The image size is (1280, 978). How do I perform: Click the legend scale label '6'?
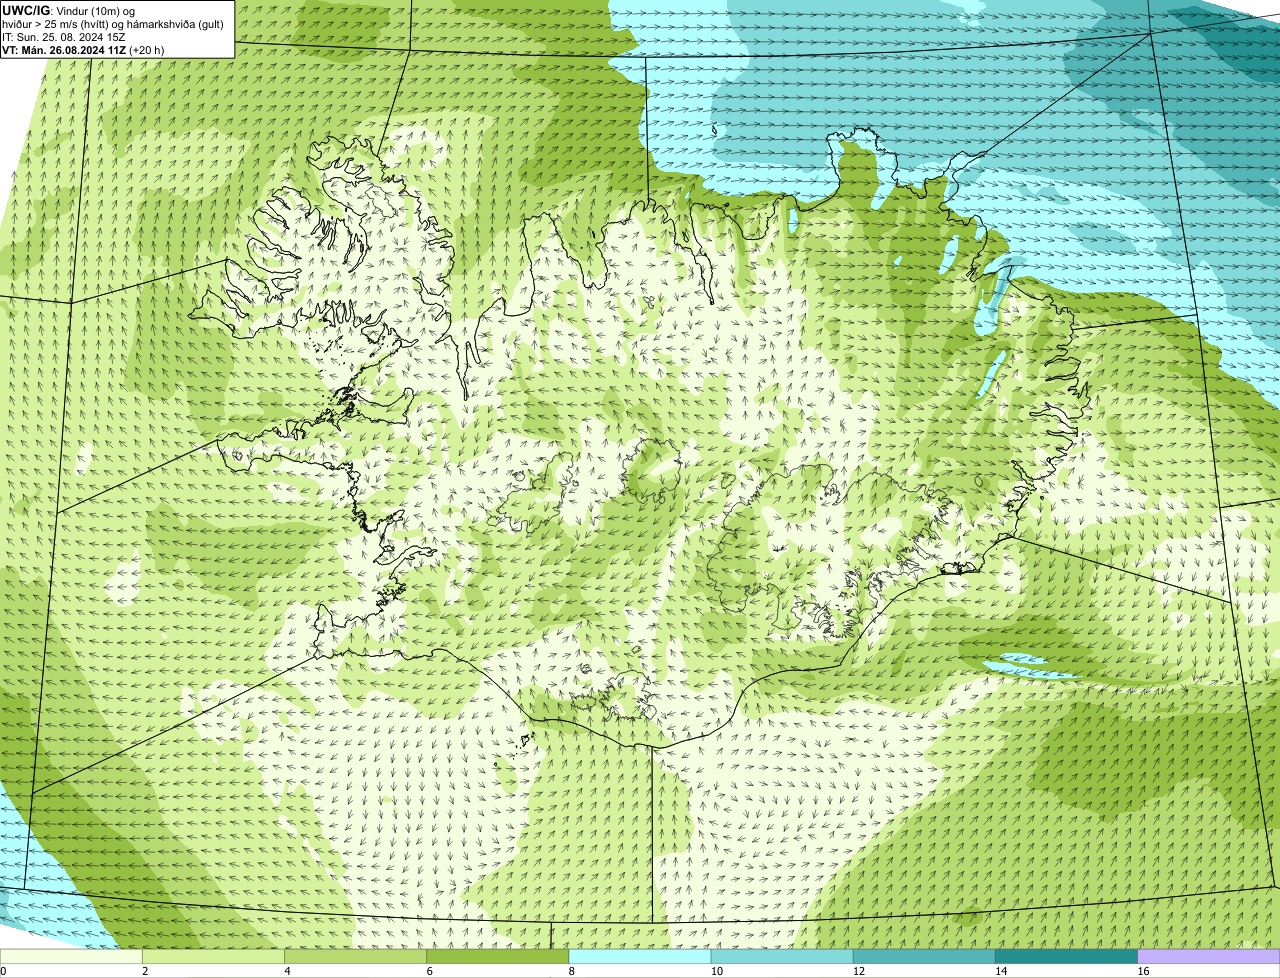429,971
